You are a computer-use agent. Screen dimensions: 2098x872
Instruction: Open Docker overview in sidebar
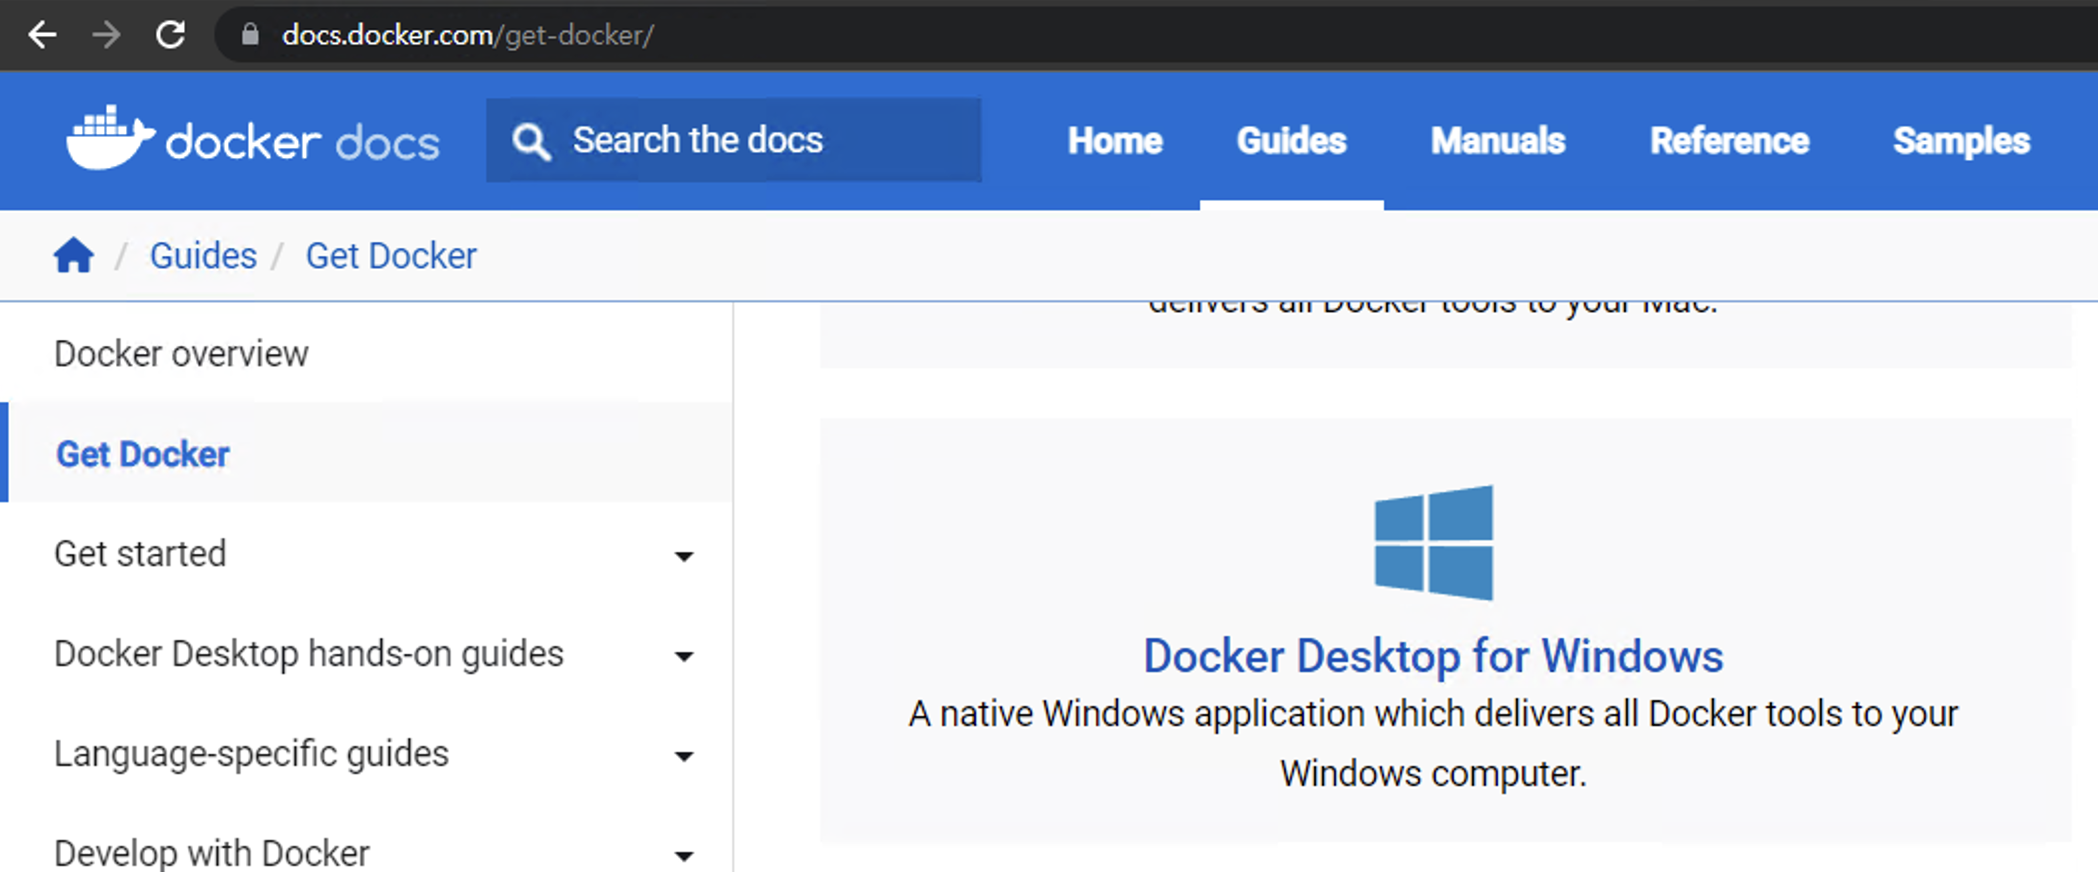pos(181,354)
